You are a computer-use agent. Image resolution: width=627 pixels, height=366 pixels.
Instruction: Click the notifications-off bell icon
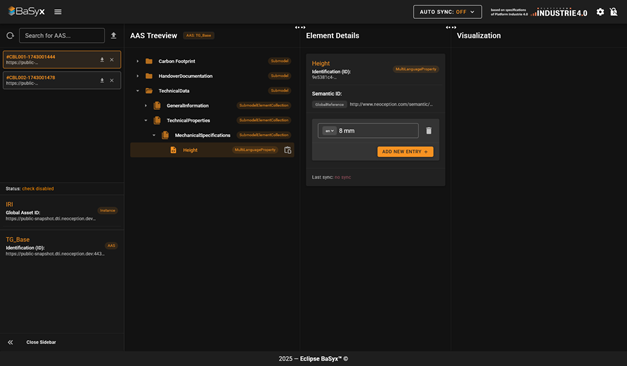[613, 12]
